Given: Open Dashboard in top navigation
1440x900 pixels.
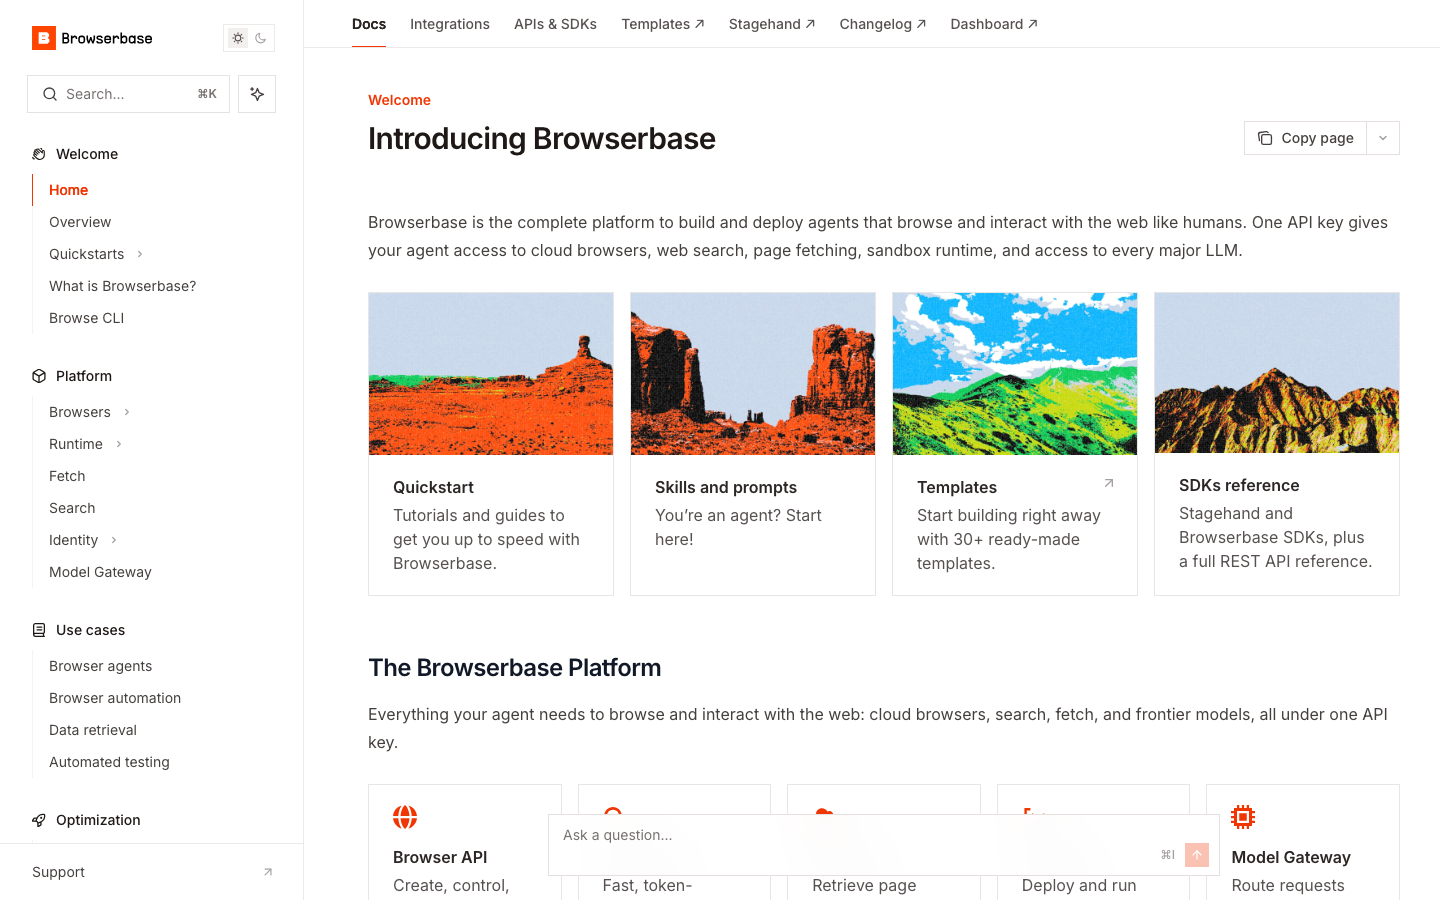Looking at the screenshot, I should pyautogui.click(x=994, y=24).
